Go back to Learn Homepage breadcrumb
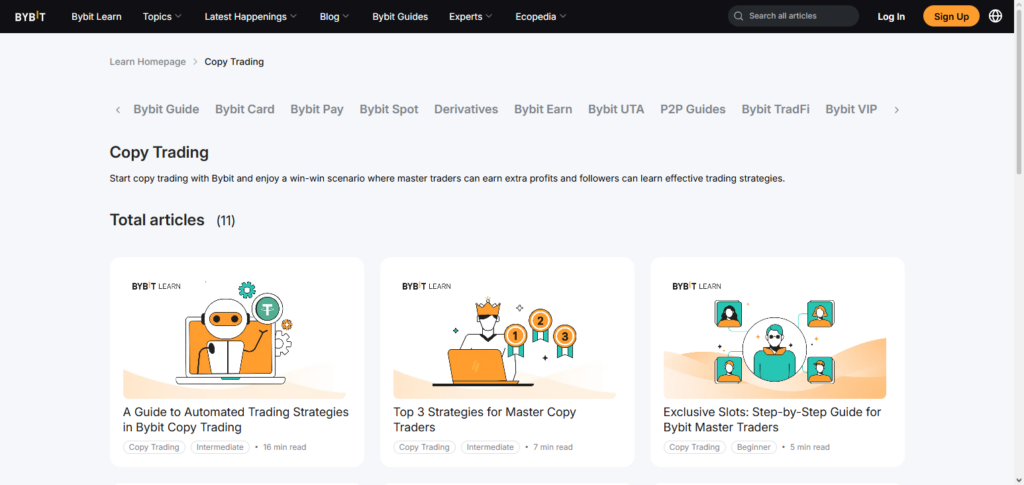The height and width of the screenshot is (485, 1024). click(x=148, y=62)
